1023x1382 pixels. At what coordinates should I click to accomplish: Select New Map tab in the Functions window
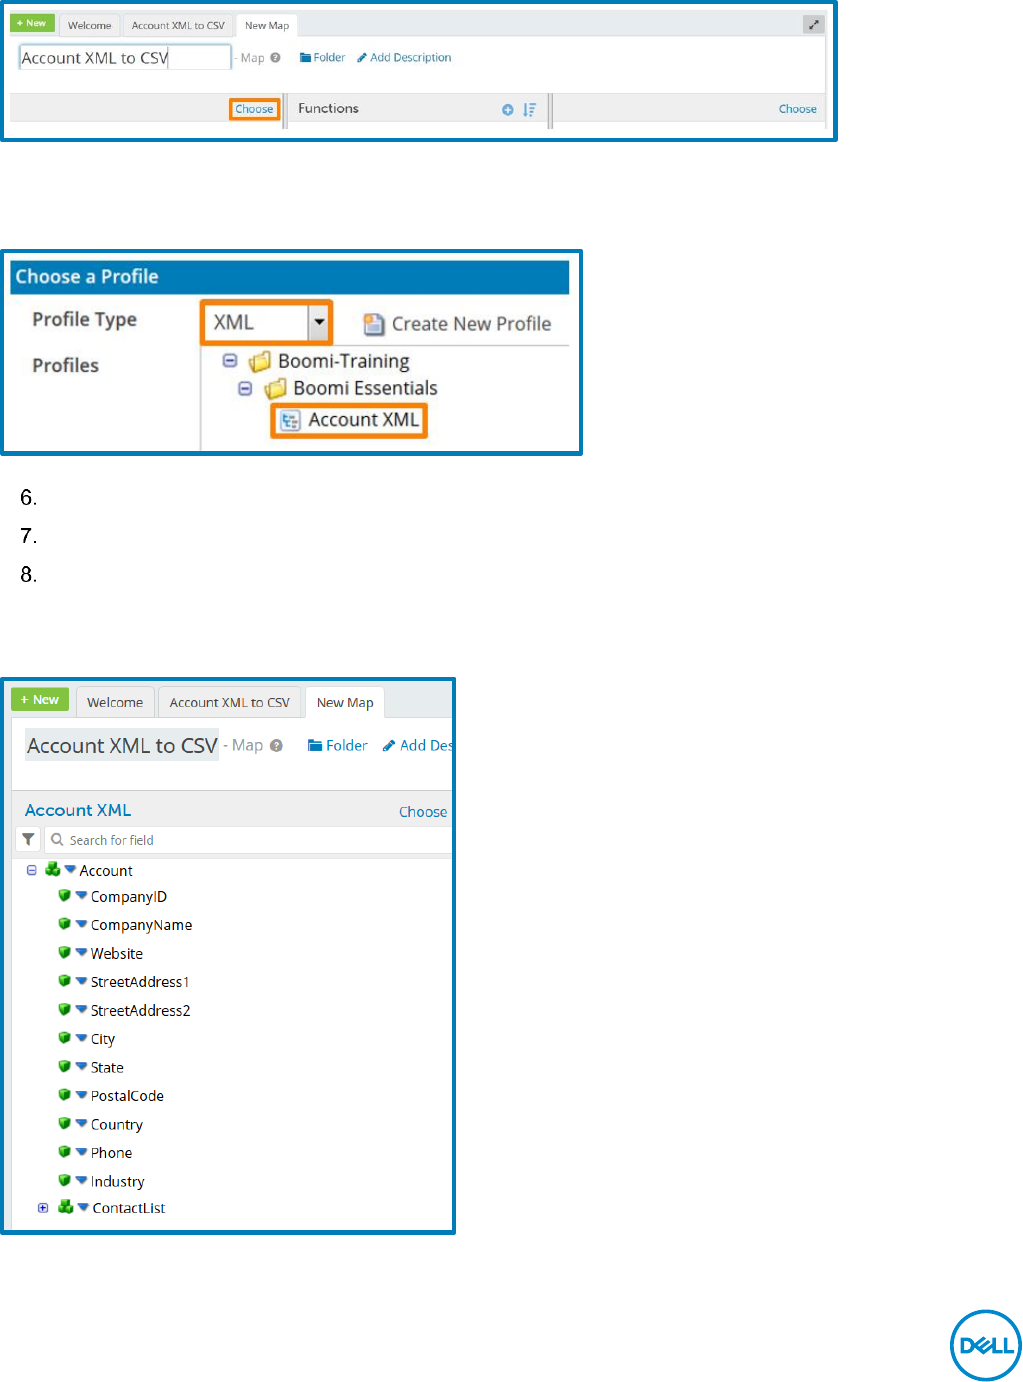point(267,25)
